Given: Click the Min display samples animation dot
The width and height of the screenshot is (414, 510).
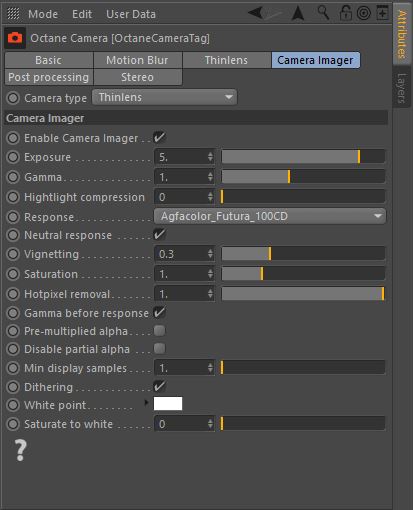Looking at the screenshot, I should point(13,368).
